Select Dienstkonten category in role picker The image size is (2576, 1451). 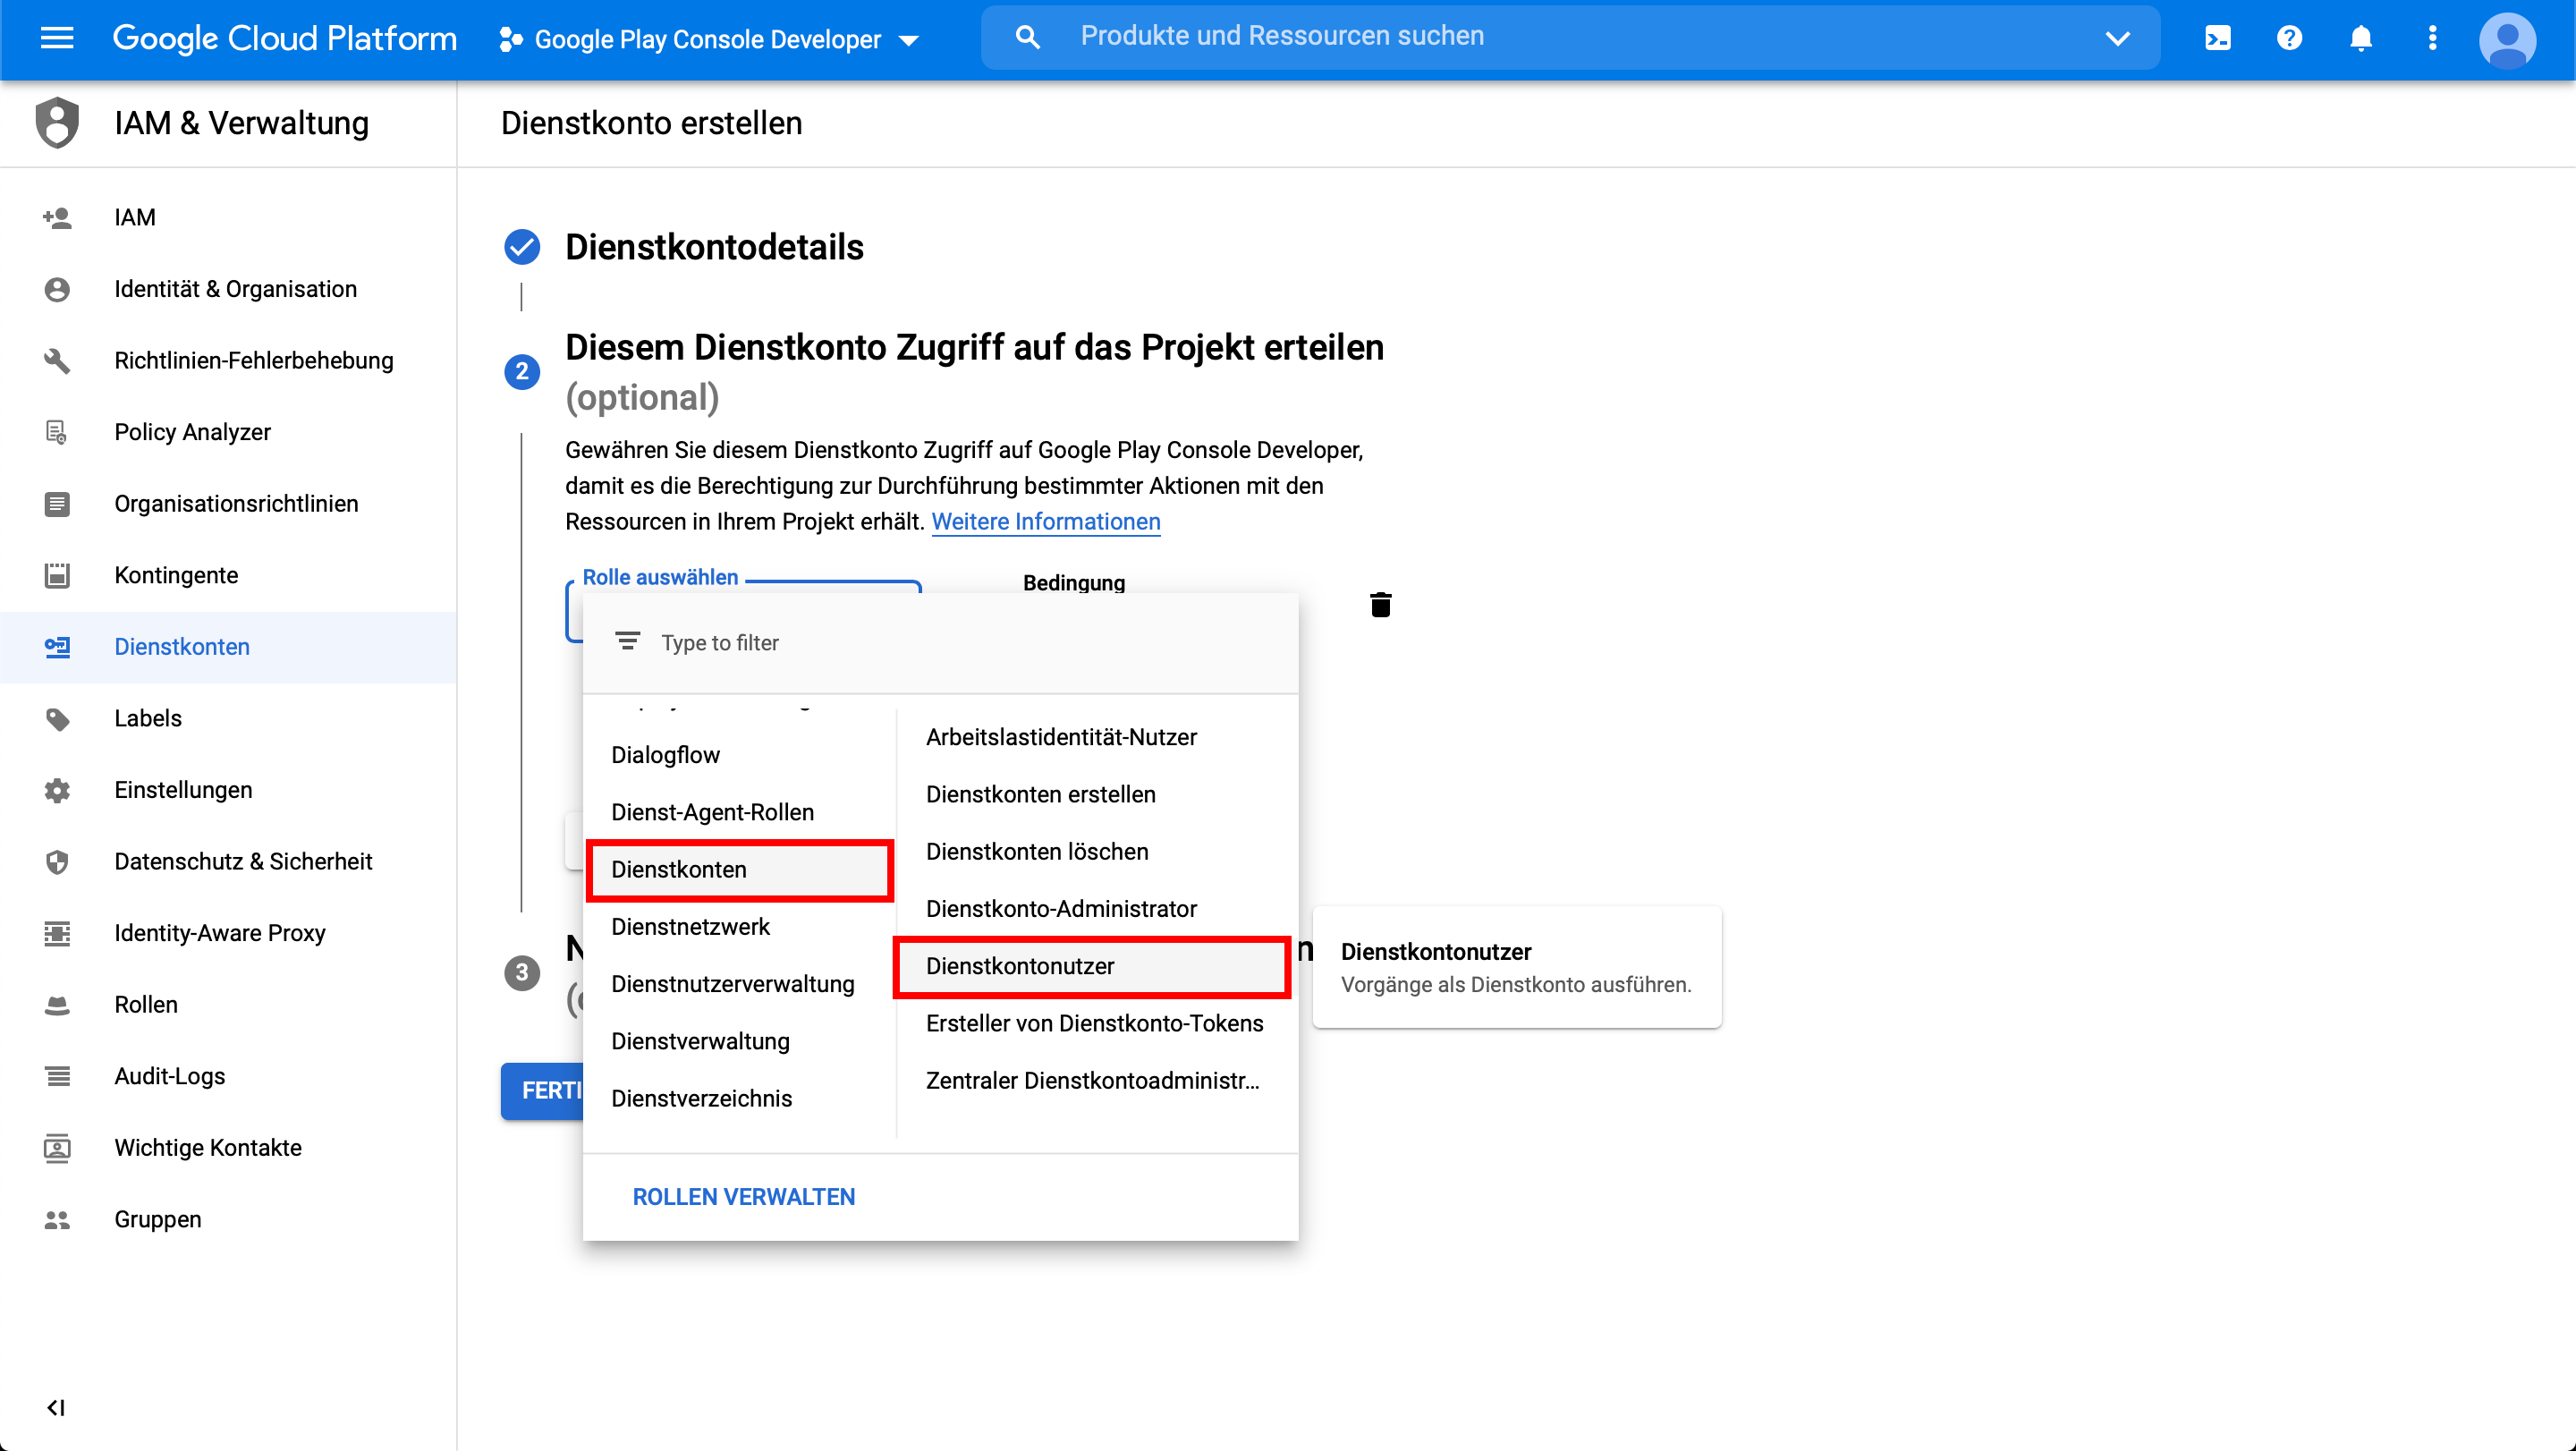click(x=740, y=870)
